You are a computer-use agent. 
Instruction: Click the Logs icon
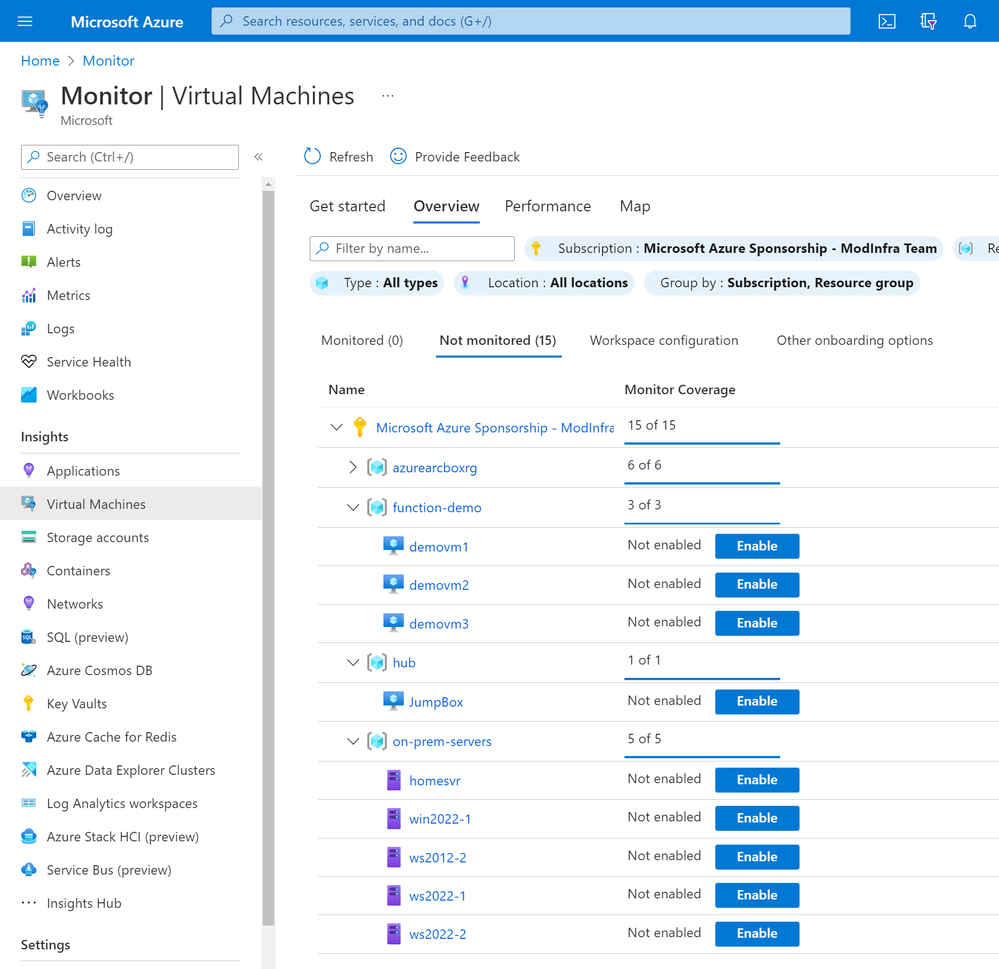[x=29, y=329]
